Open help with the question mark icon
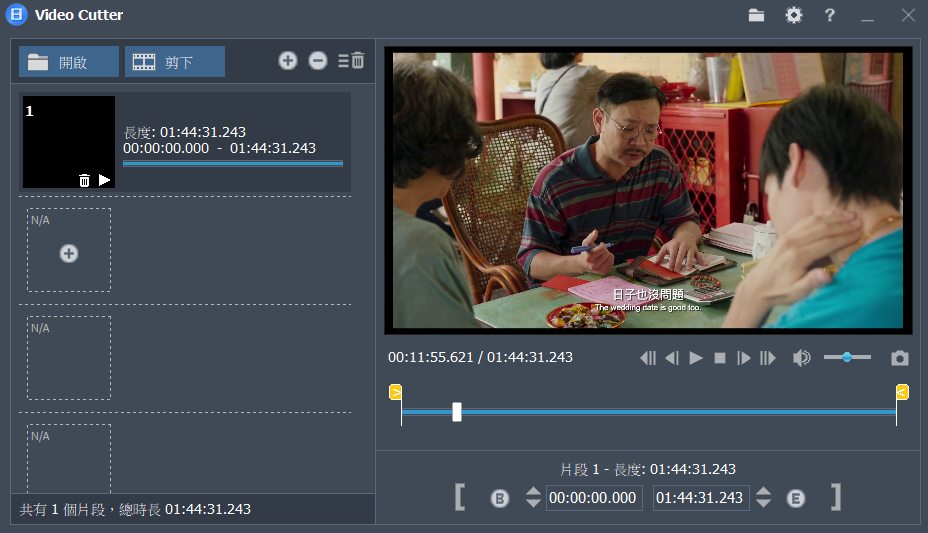Image resolution: width=928 pixels, height=533 pixels. tap(830, 15)
